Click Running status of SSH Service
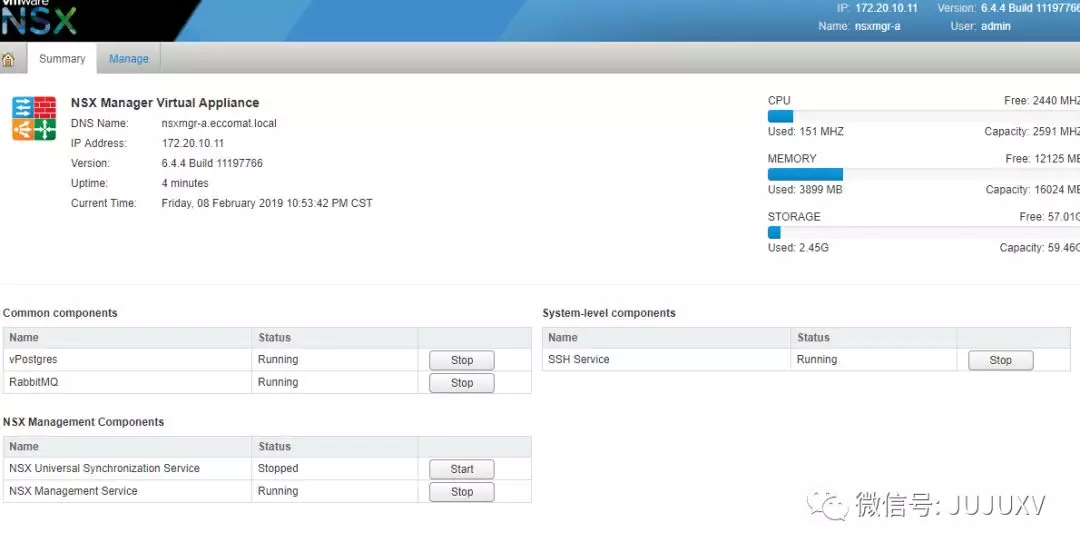 [817, 360]
